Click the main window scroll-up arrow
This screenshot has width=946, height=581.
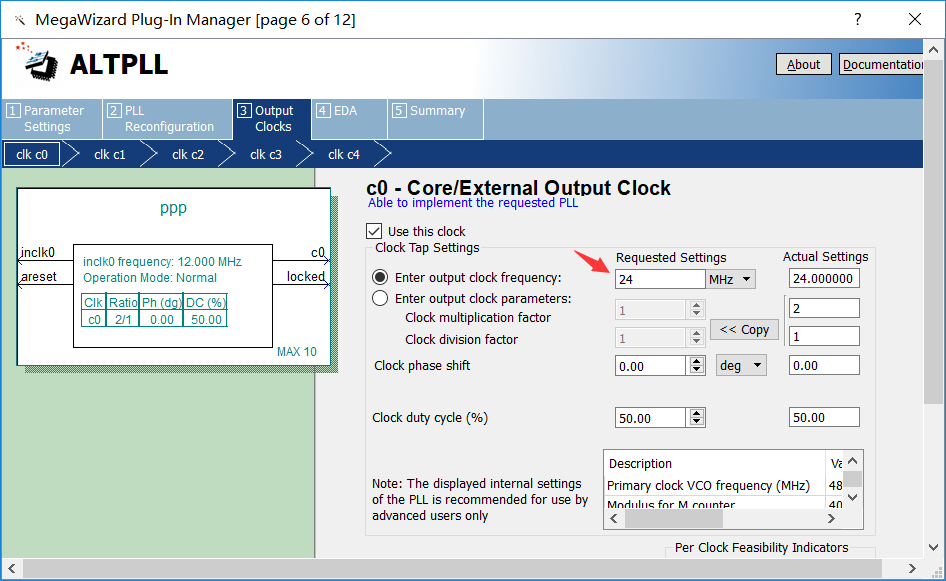(x=933, y=50)
